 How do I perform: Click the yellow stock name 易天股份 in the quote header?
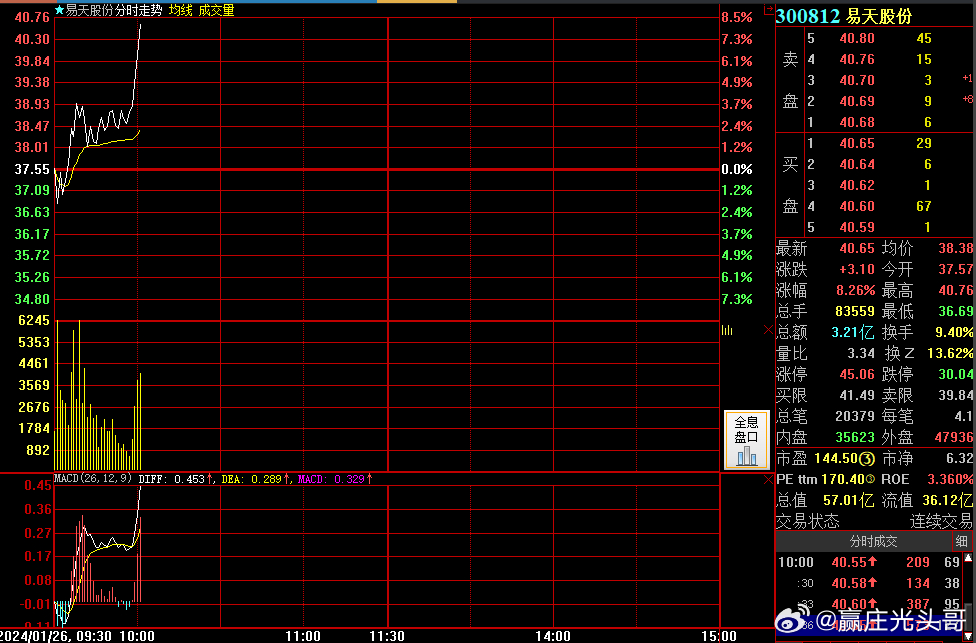879,16
